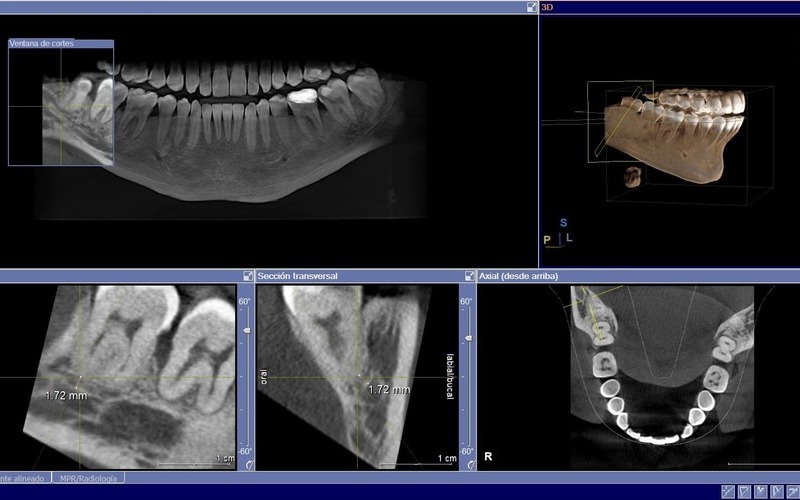800x500 pixels.
Task: Adjust tangential view angle slider handle
Action: point(245,329)
